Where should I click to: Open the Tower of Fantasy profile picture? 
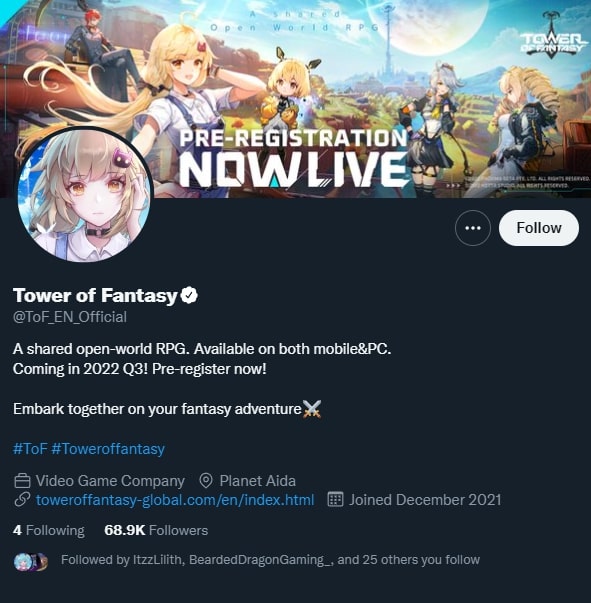[85, 195]
